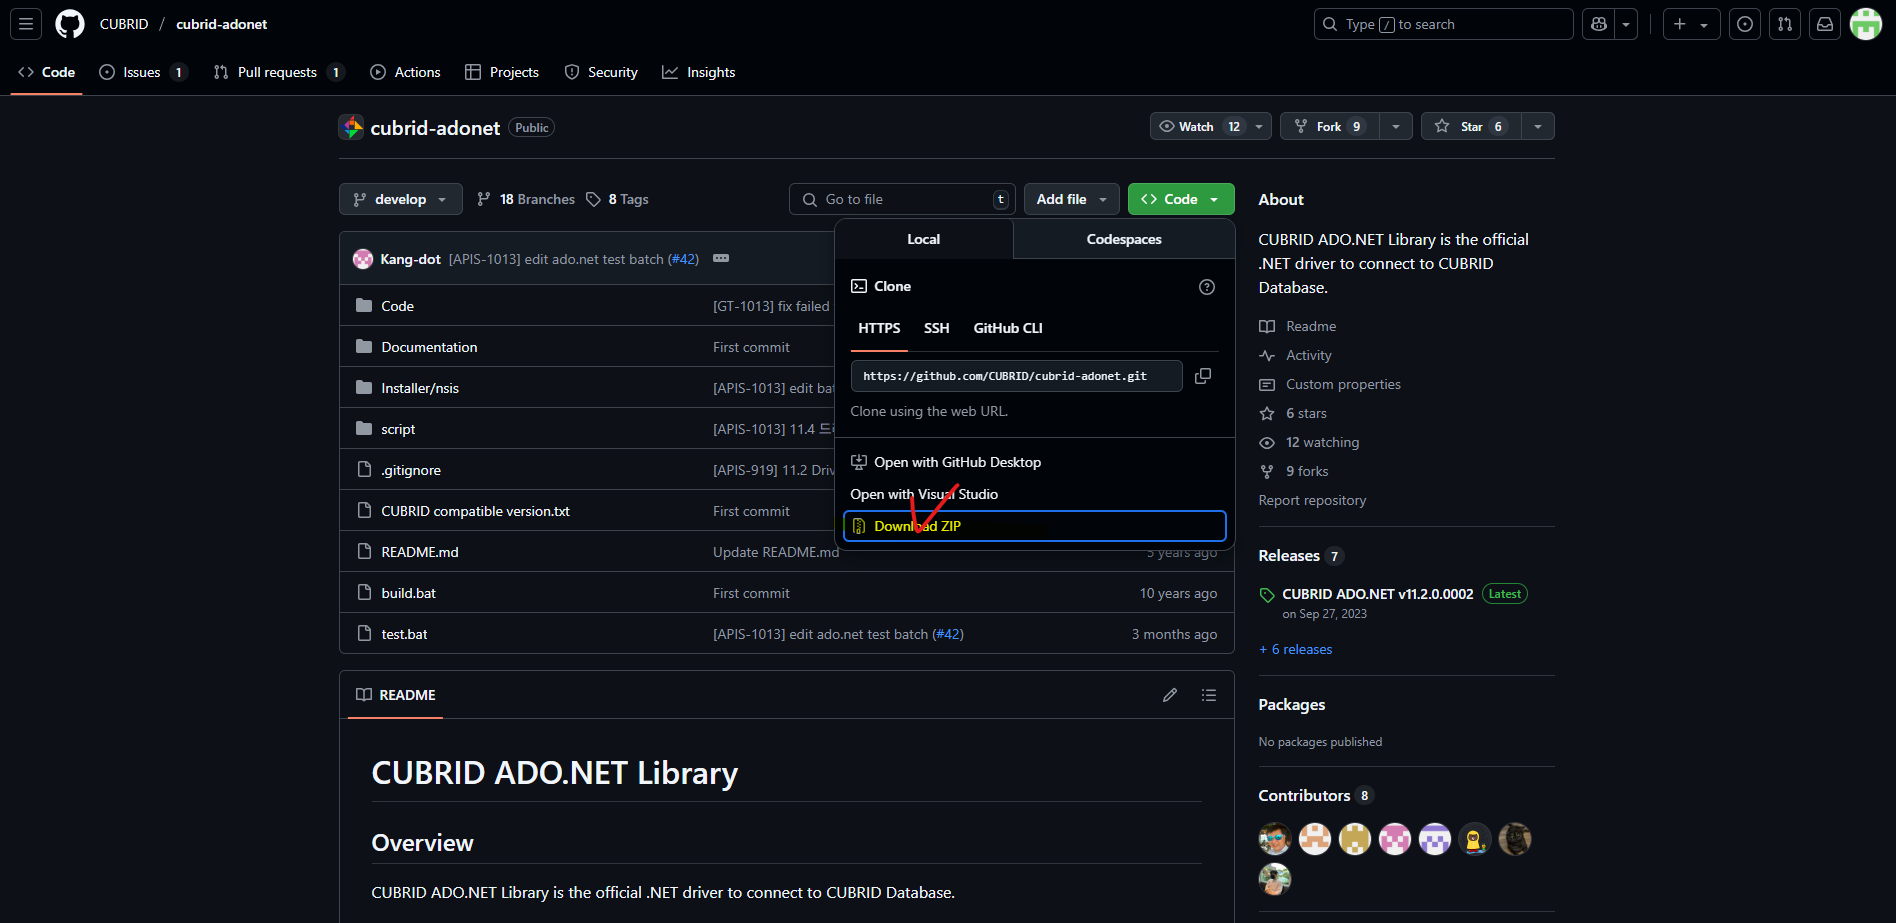Open pull request #42 link in test.bat row
The width and height of the screenshot is (1896, 923).
coord(947,634)
